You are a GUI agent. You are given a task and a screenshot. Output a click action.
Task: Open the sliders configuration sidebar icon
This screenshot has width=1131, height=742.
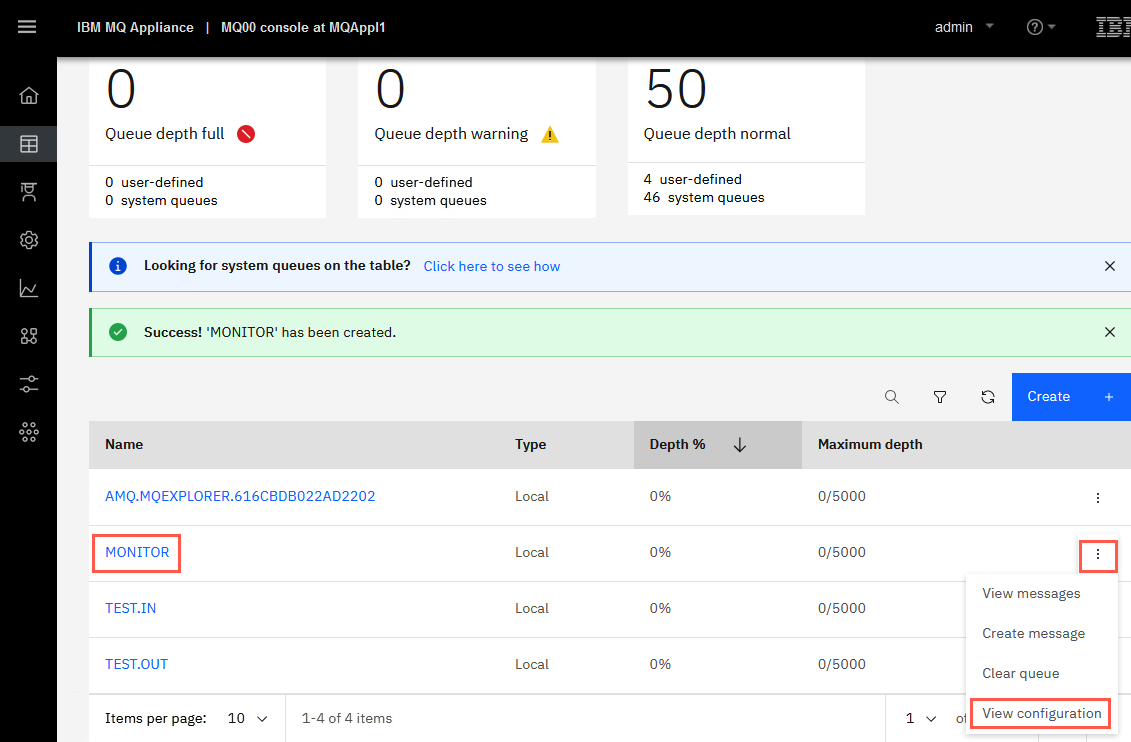point(28,384)
